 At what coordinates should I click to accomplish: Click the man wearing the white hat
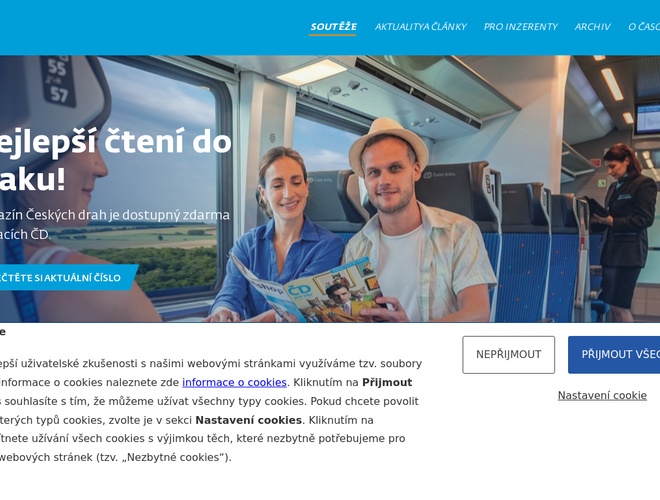tap(415, 221)
